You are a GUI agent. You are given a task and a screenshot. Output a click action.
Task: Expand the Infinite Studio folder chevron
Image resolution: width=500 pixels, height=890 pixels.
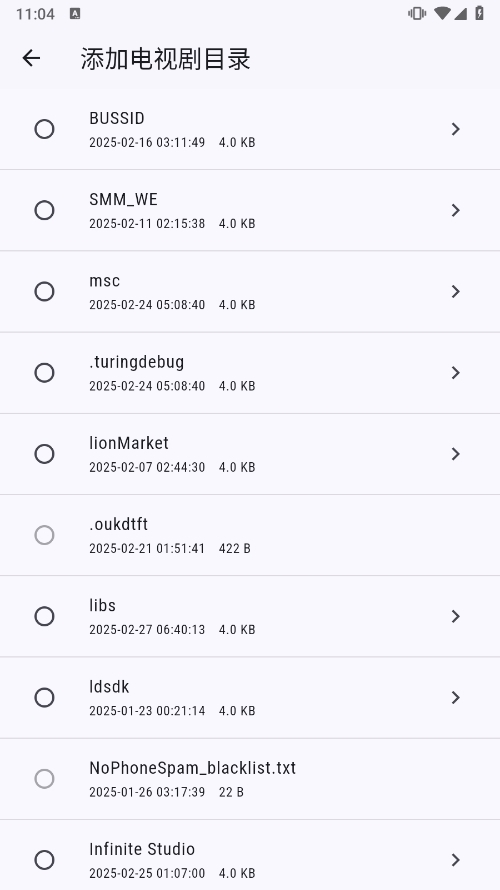pyautogui.click(x=455, y=859)
